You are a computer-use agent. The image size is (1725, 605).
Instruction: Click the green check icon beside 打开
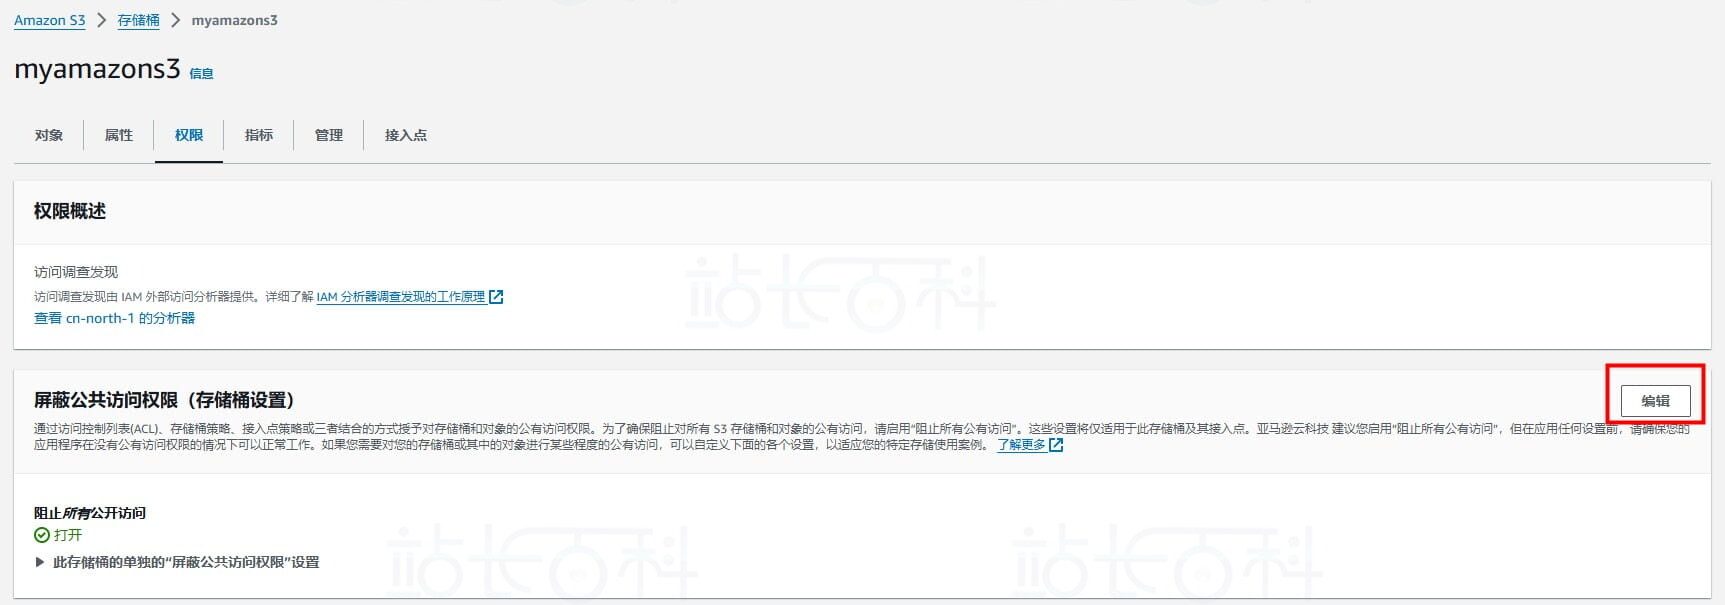(42, 535)
